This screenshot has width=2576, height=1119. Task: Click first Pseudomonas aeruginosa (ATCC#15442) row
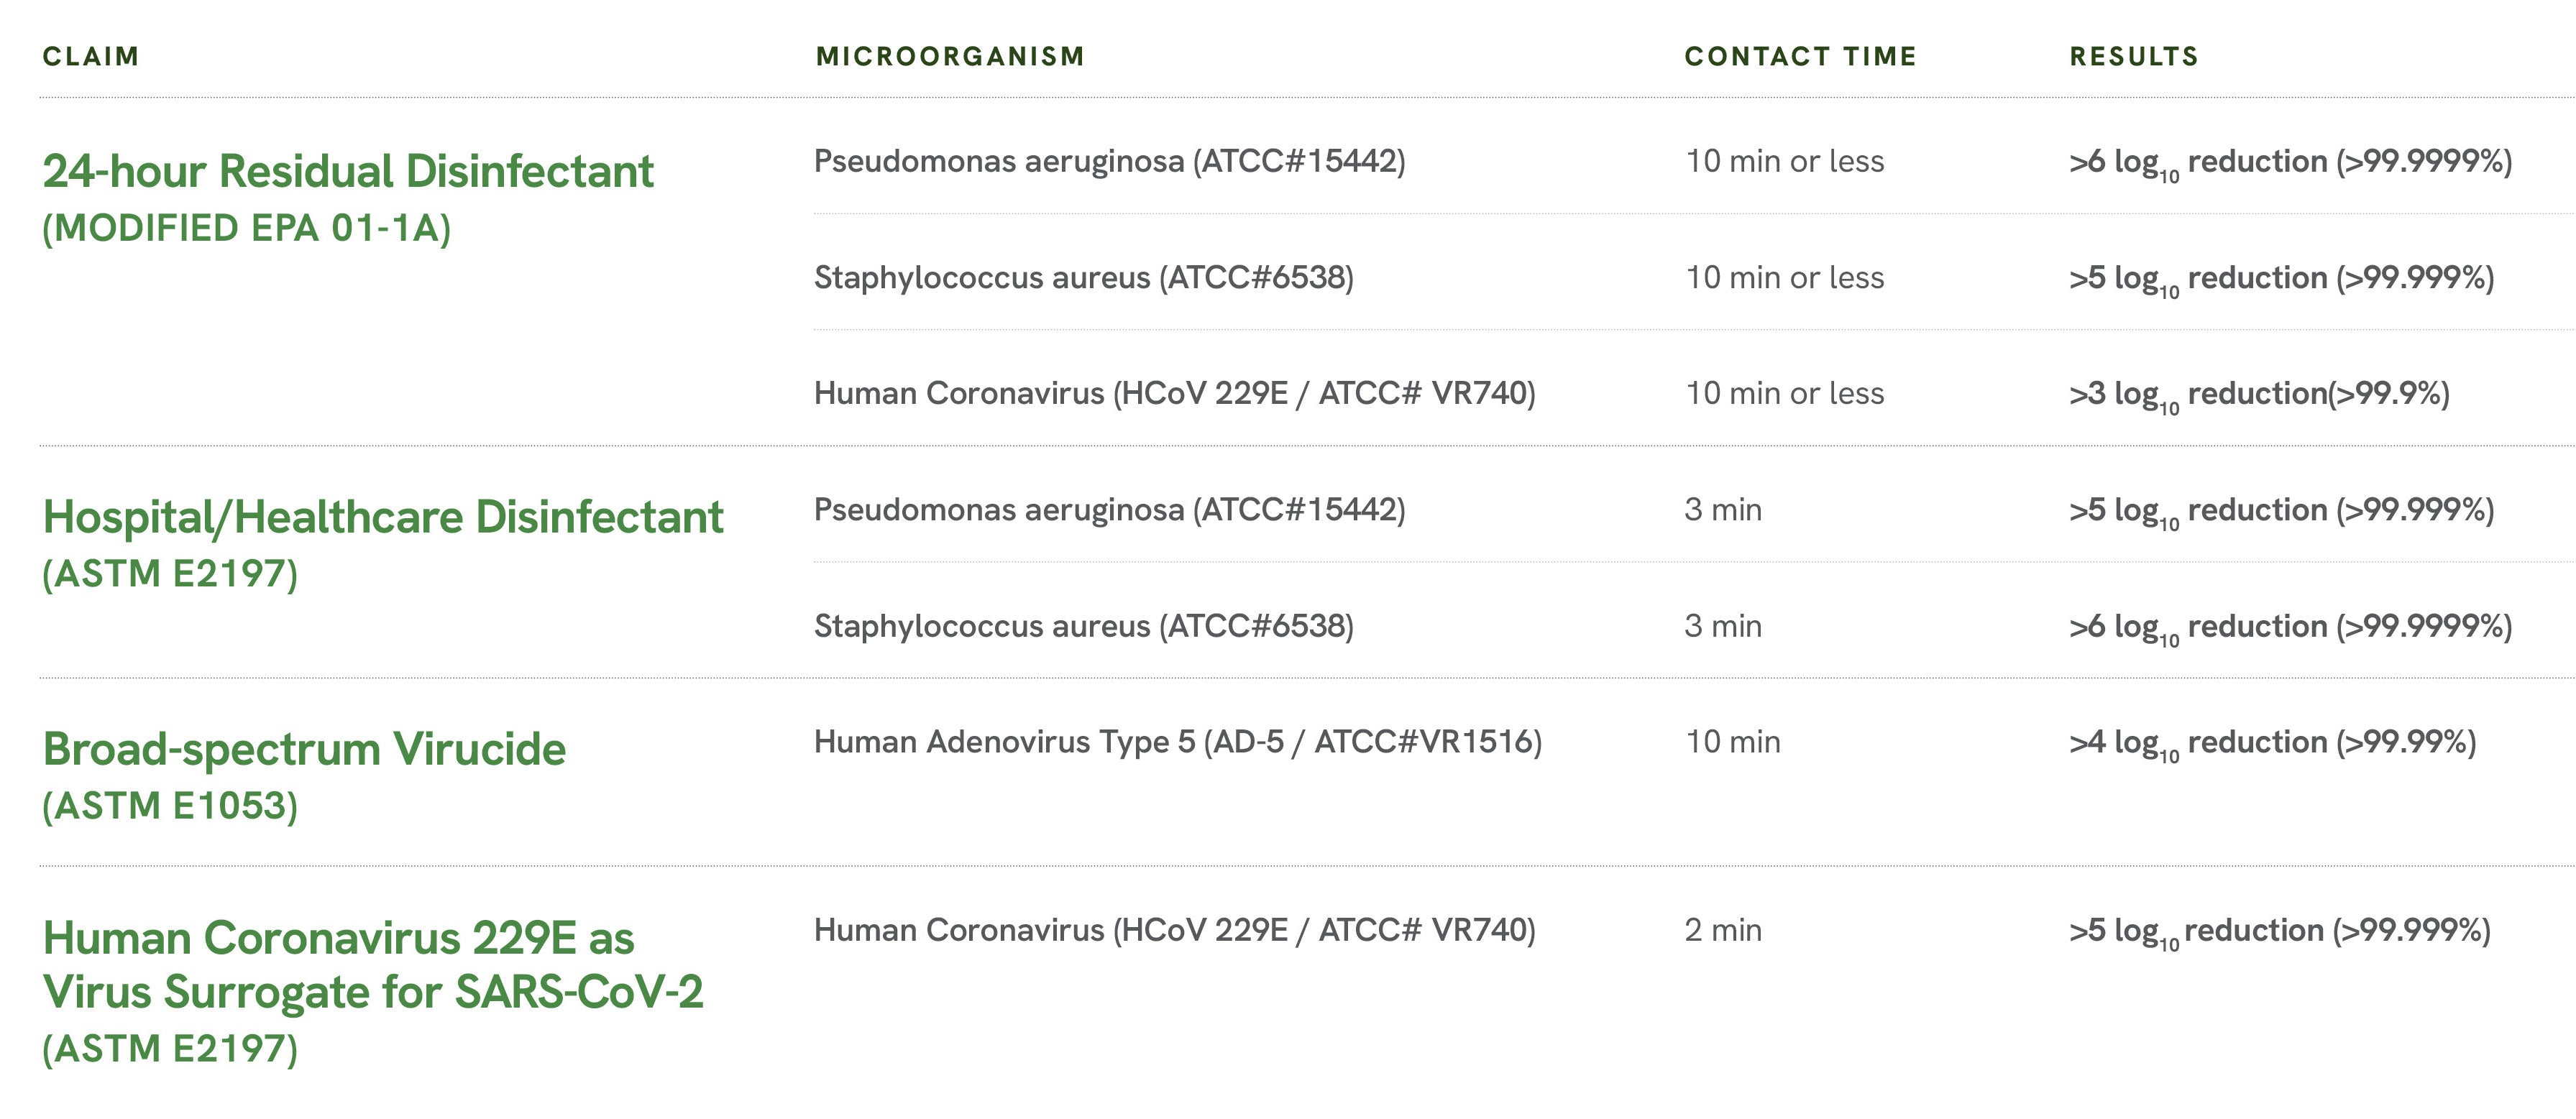[1693, 162]
